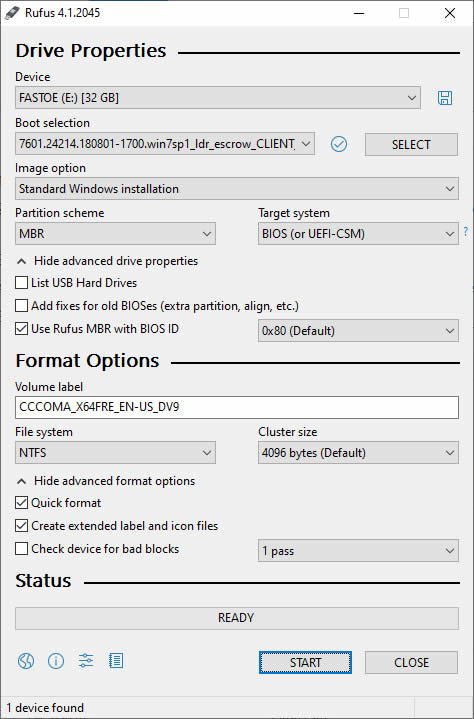
Task: Uncheck Quick format option
Action: point(22,503)
